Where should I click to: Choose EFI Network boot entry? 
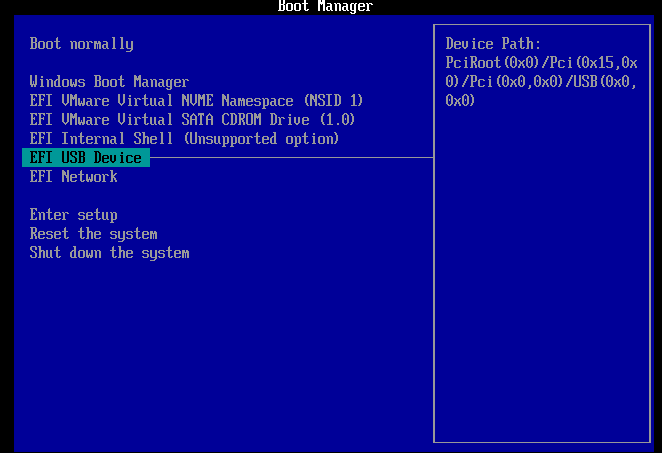(x=73, y=177)
